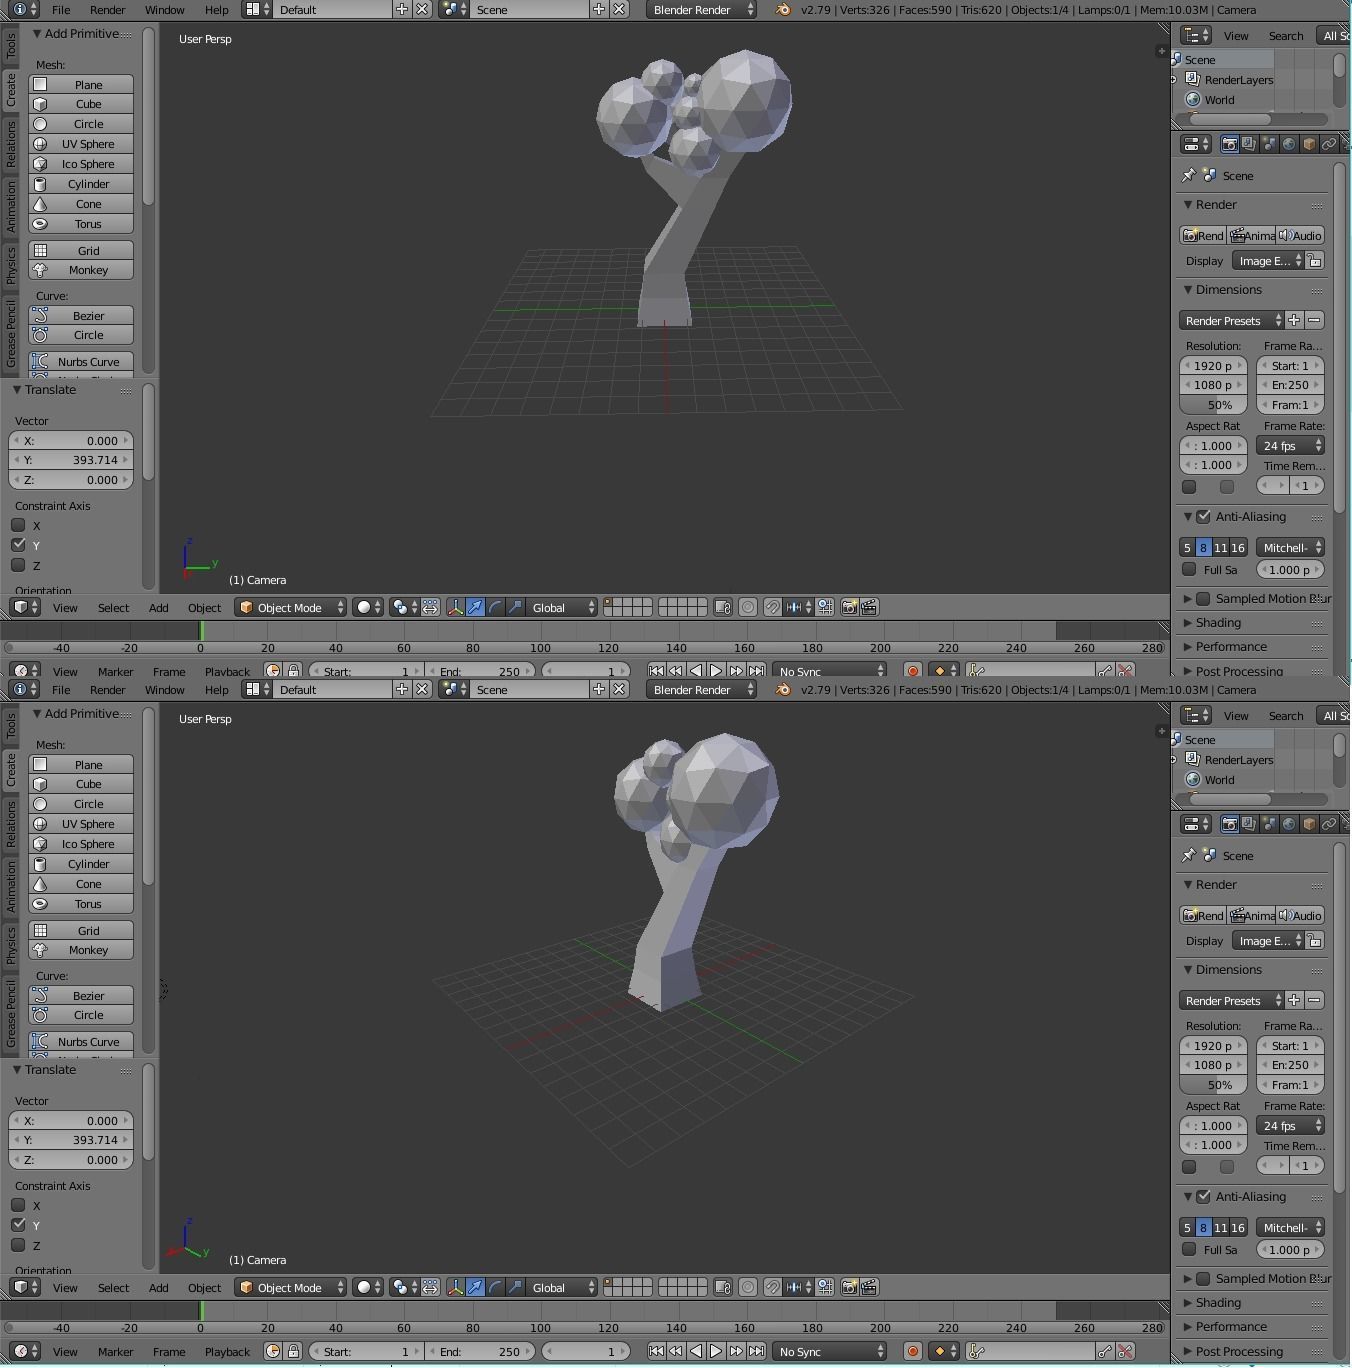Click Torus primitive button in top window
1352x1368 pixels.
click(81, 224)
